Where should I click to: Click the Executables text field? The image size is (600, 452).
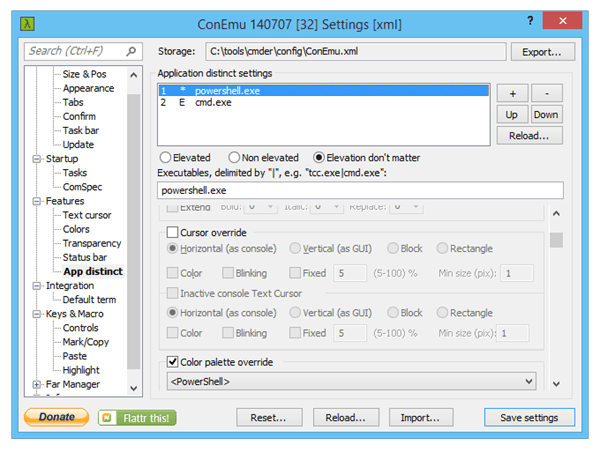(360, 190)
